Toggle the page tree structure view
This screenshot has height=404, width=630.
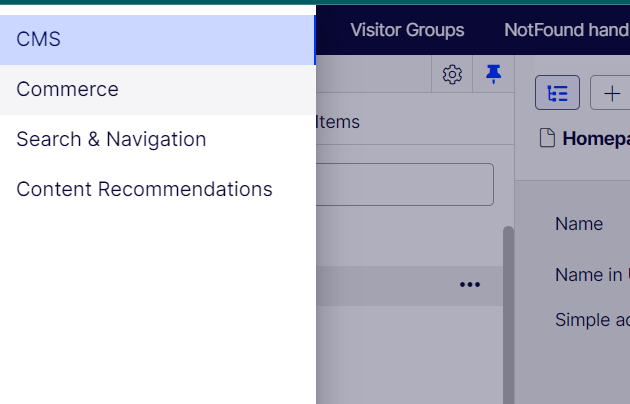pyautogui.click(x=557, y=94)
